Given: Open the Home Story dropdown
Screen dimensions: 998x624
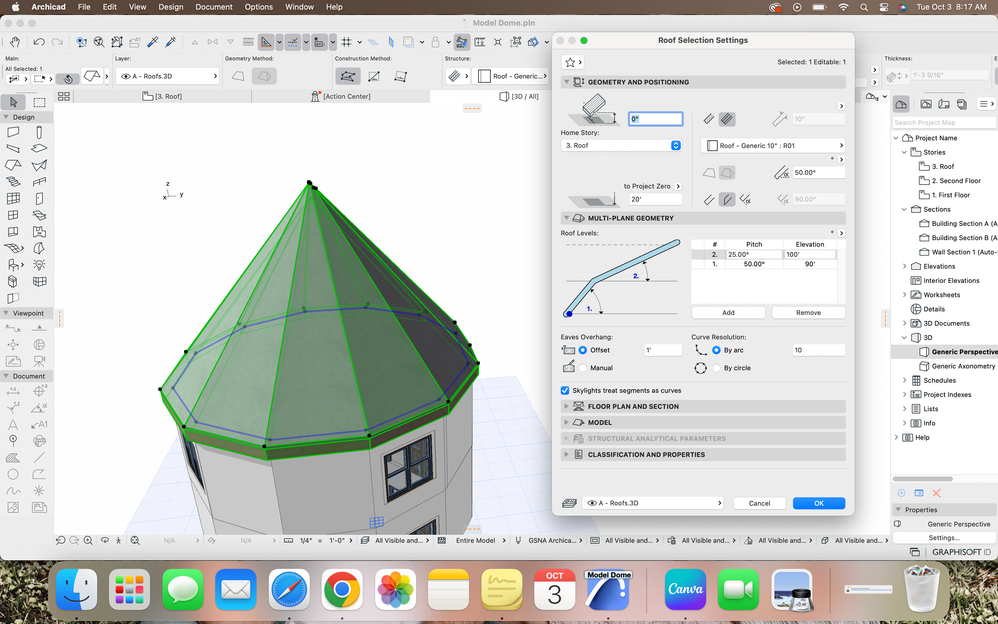Looking at the screenshot, I should point(621,146).
